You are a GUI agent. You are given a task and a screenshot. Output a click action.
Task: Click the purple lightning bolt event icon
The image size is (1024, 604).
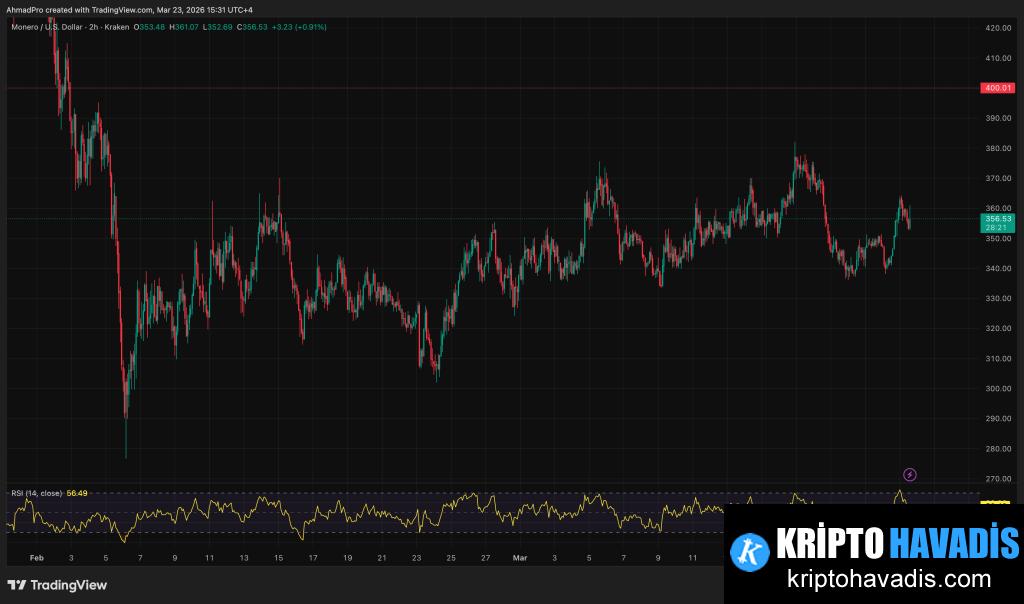[x=909, y=474]
